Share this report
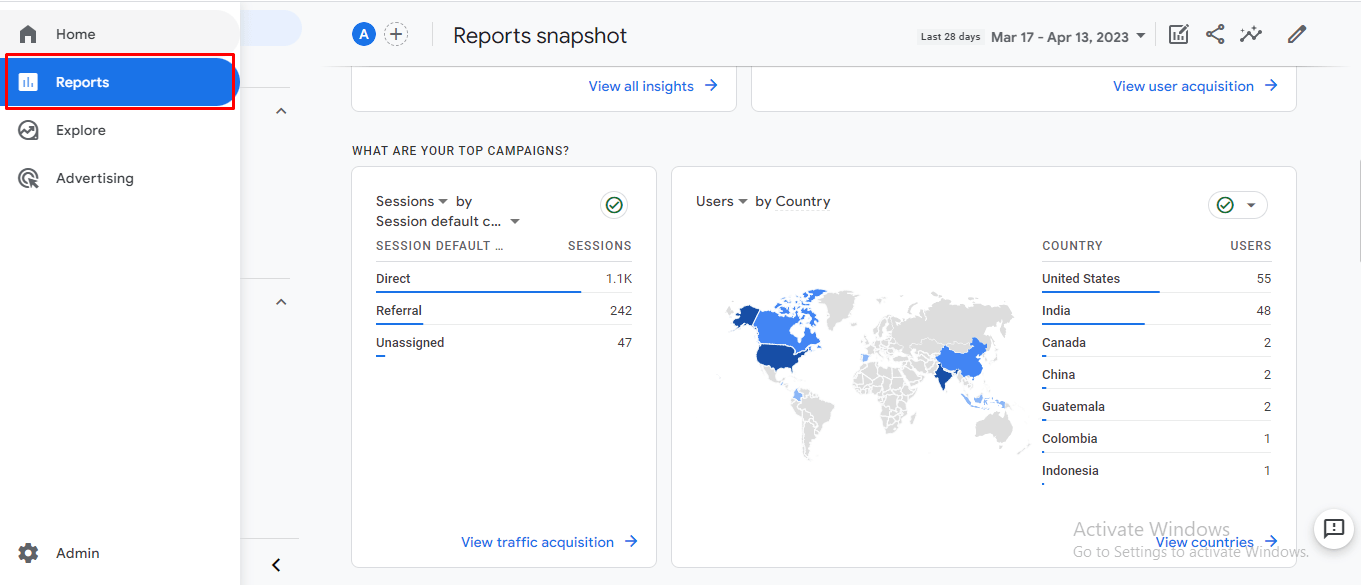 click(x=1215, y=35)
